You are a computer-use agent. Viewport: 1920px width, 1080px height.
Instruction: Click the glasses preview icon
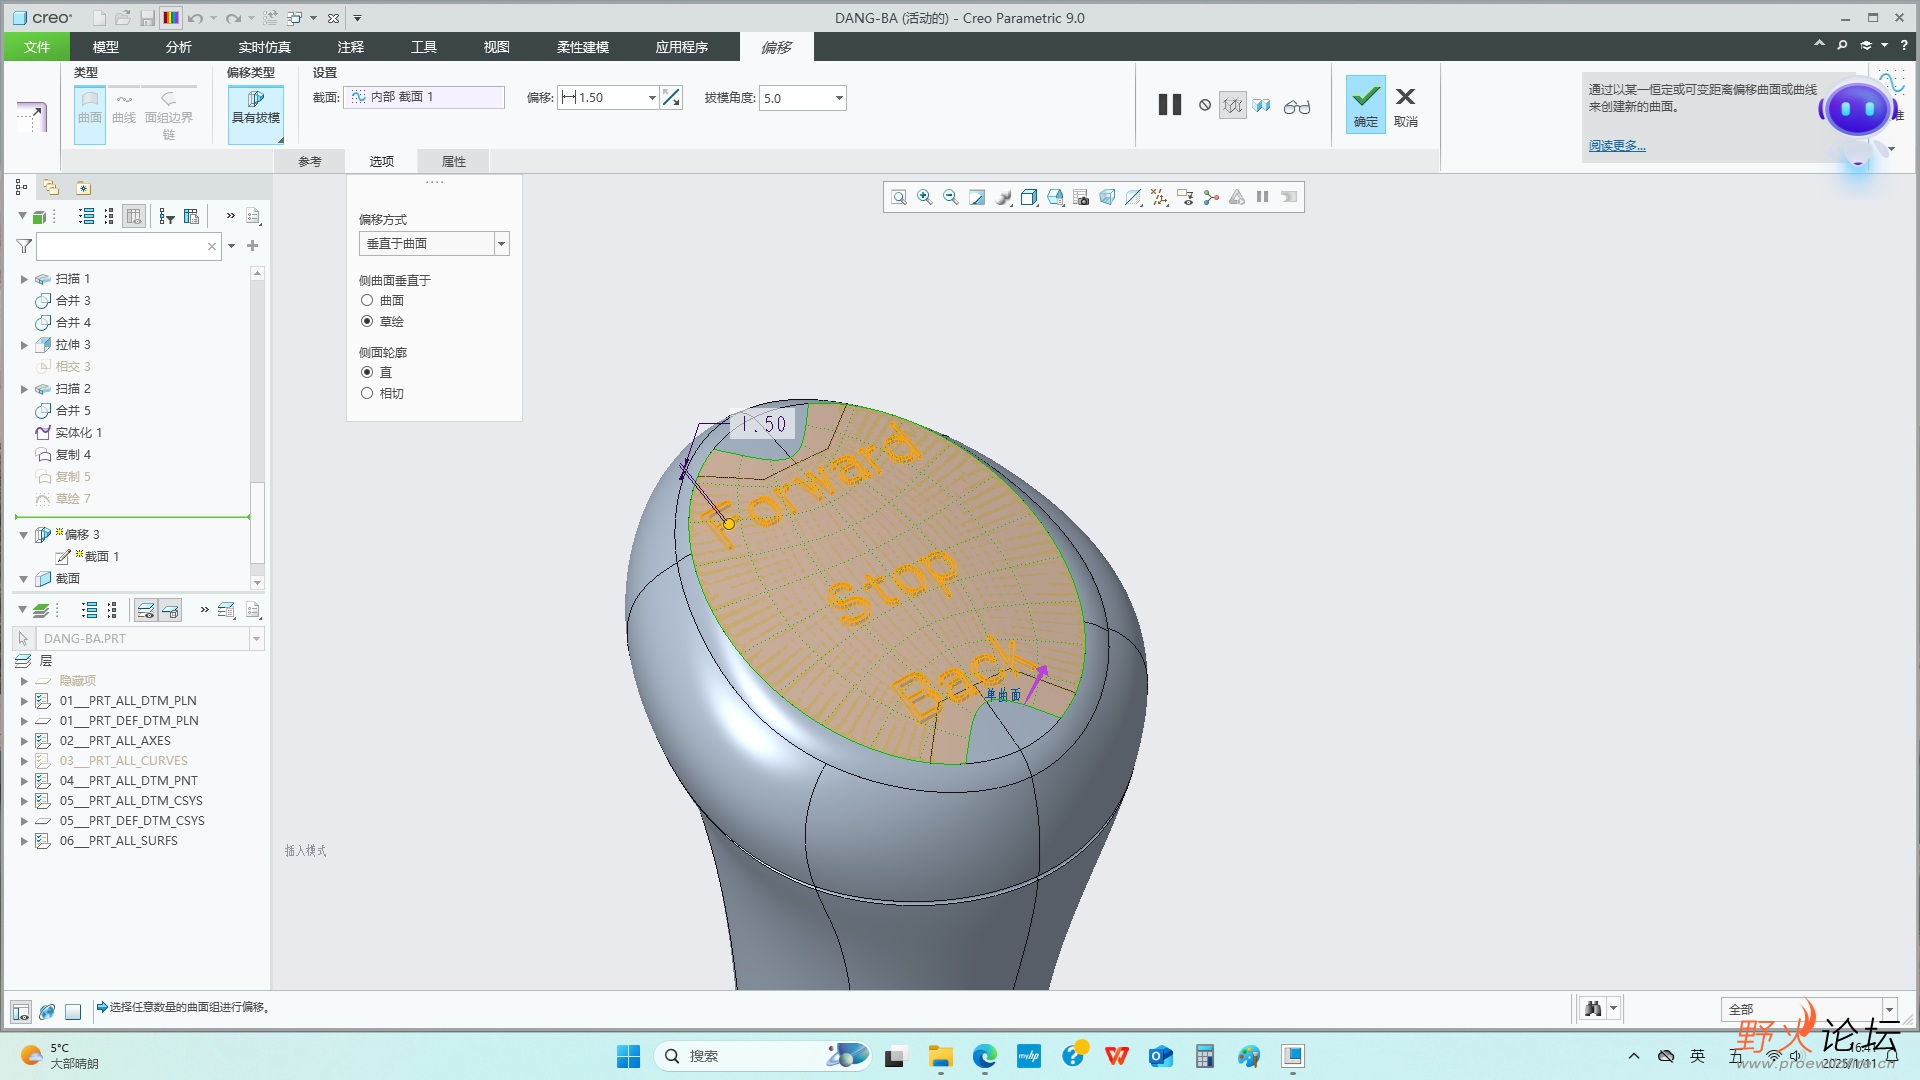click(x=1297, y=106)
